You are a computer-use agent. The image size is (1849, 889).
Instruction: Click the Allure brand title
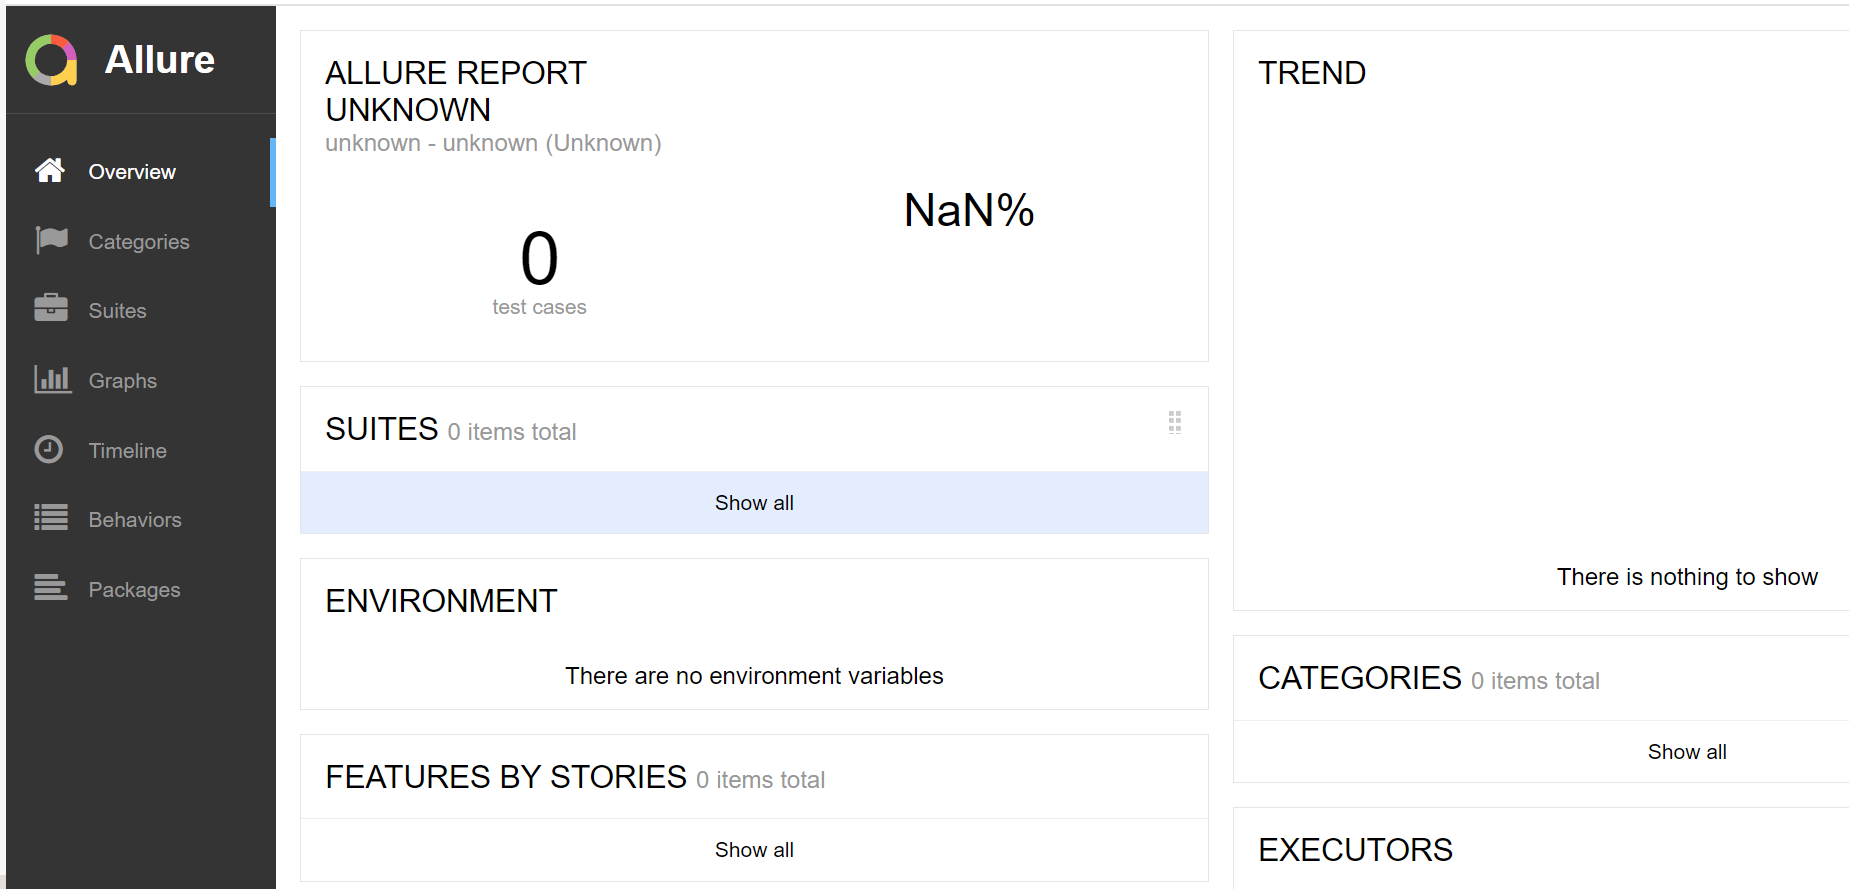[160, 60]
